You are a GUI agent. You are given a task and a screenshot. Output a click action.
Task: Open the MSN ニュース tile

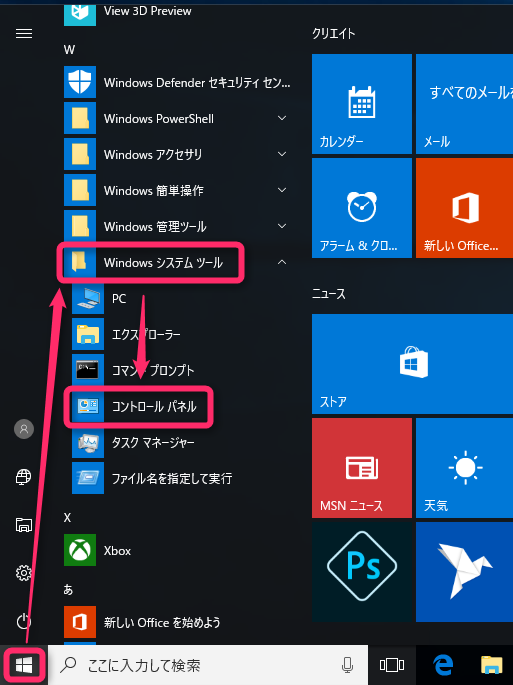(362, 468)
